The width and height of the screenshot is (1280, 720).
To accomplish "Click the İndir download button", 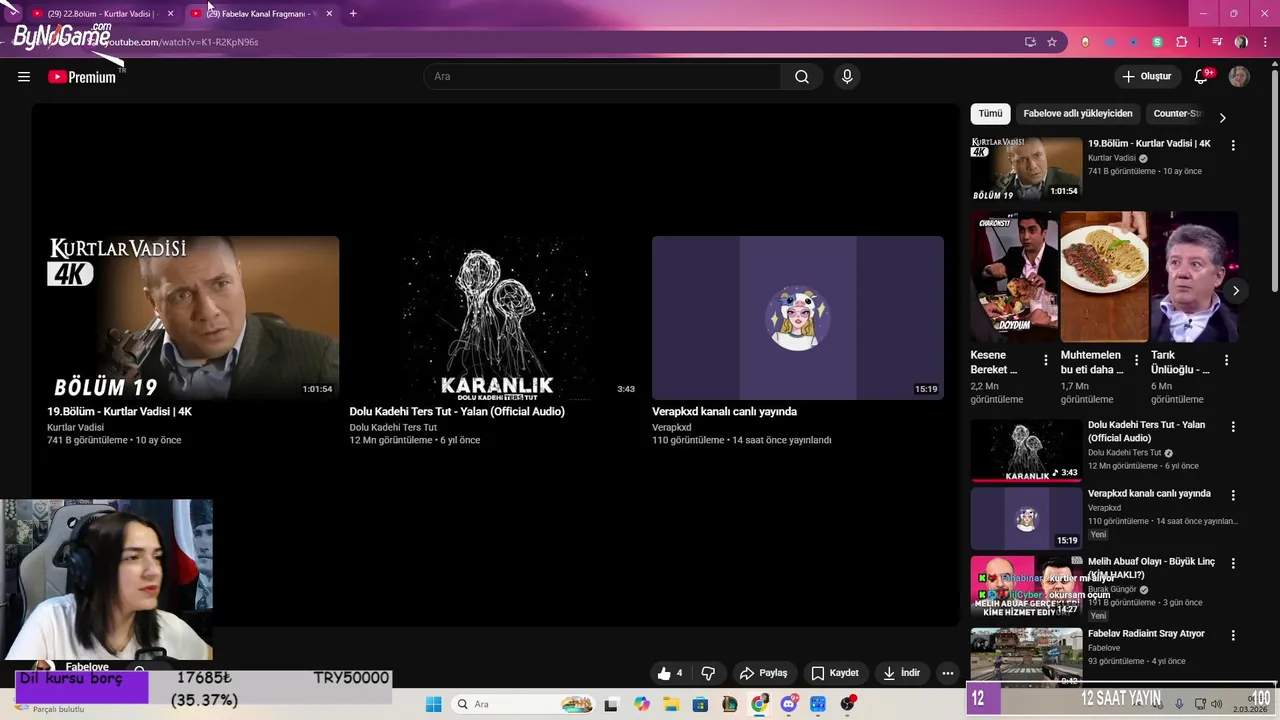I will [x=901, y=673].
